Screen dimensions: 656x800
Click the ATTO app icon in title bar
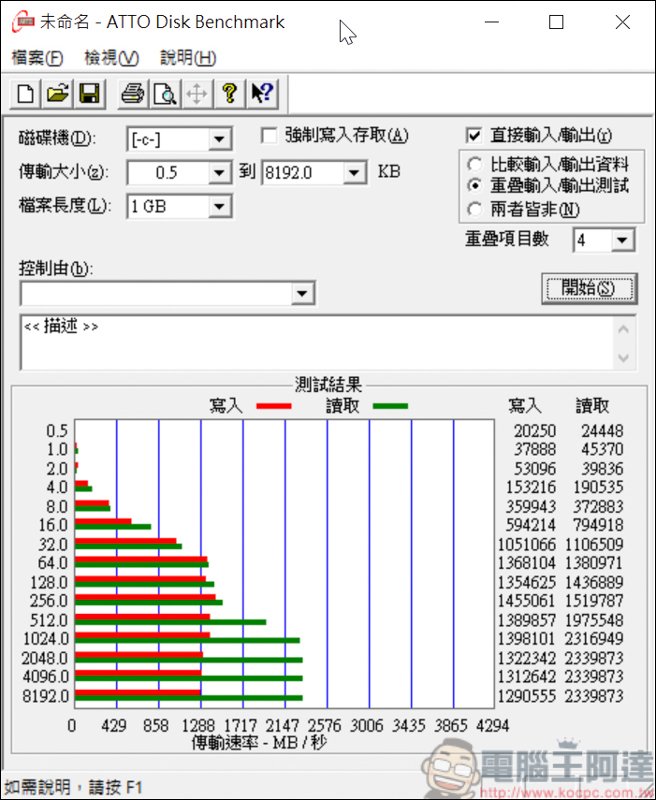click(x=22, y=23)
